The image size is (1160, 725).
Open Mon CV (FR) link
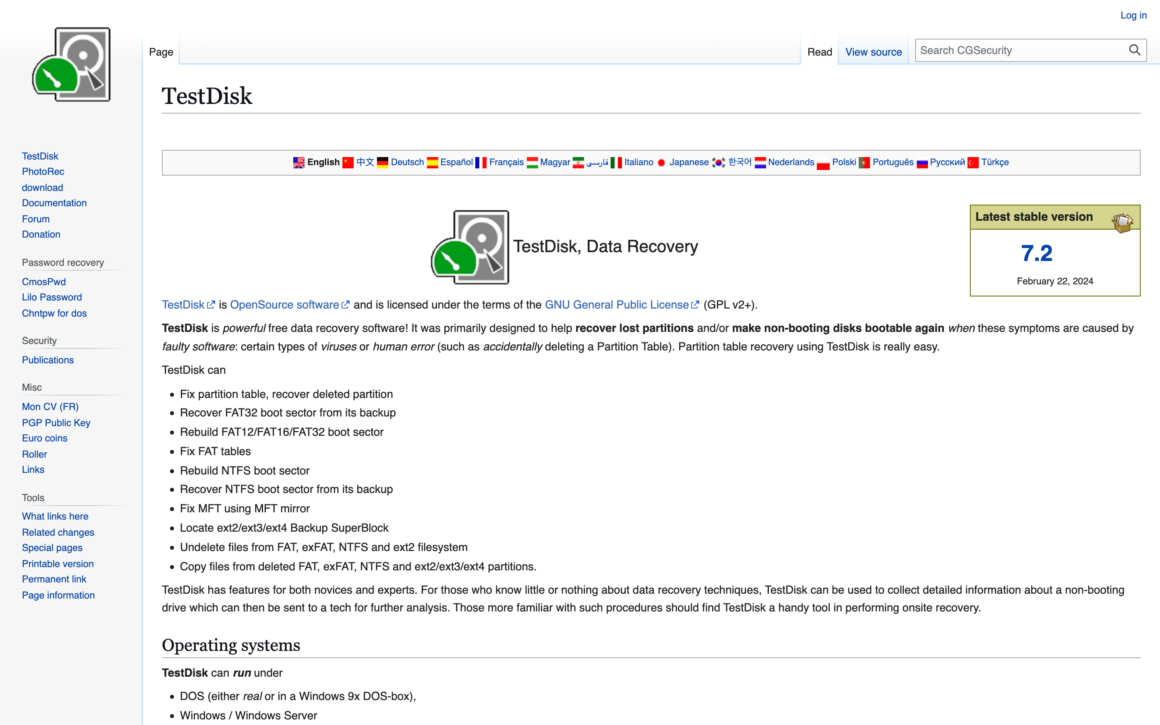(50, 407)
